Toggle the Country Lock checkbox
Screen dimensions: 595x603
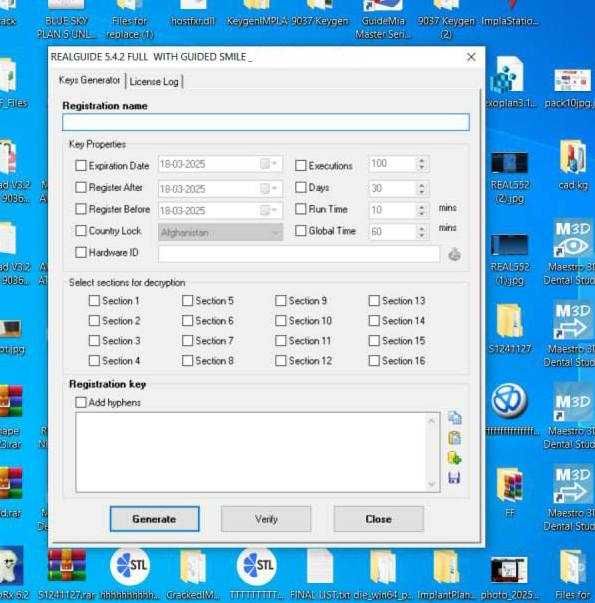point(81,231)
